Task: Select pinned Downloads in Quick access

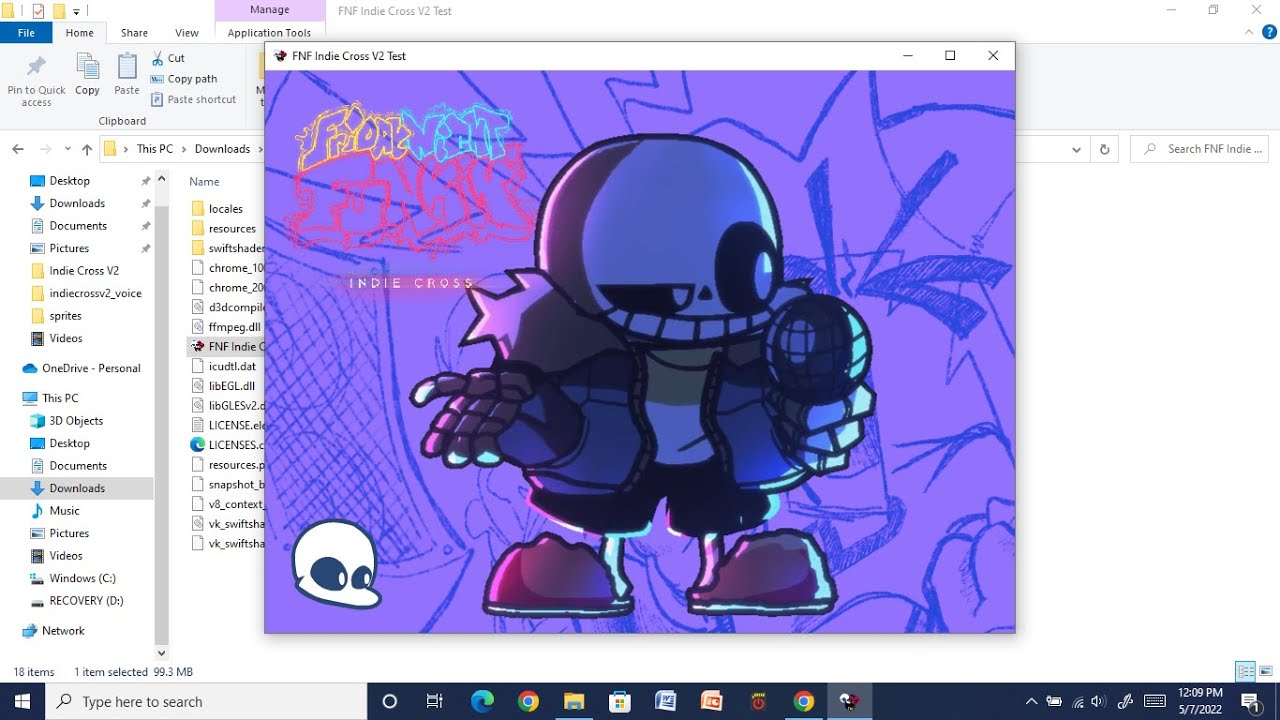Action: [77, 203]
